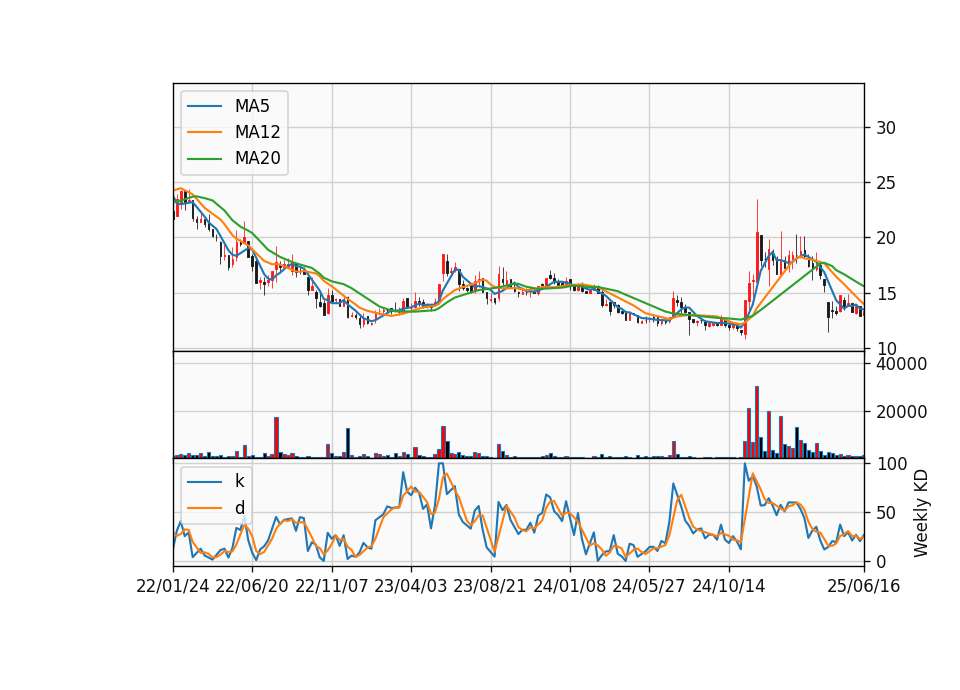The width and height of the screenshot is (960, 690).
Task: Click the Weekly KD axis title
Action: (x=921, y=513)
